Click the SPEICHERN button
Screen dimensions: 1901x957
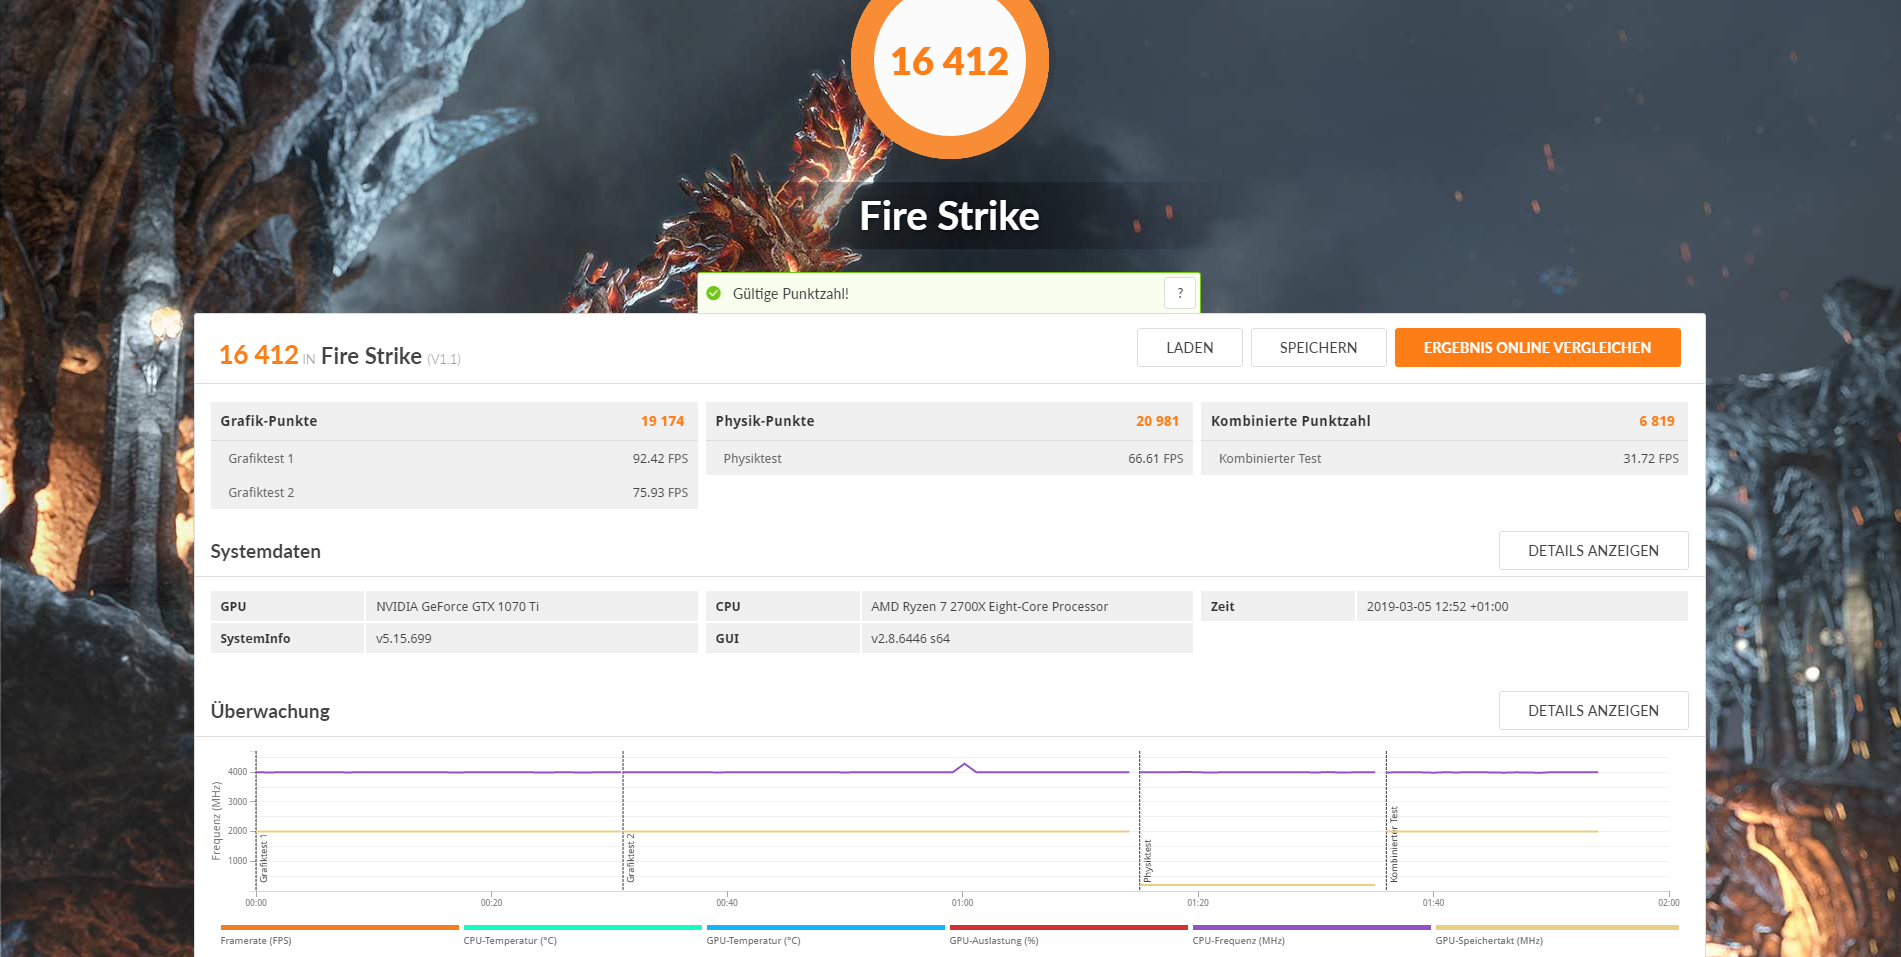point(1318,348)
